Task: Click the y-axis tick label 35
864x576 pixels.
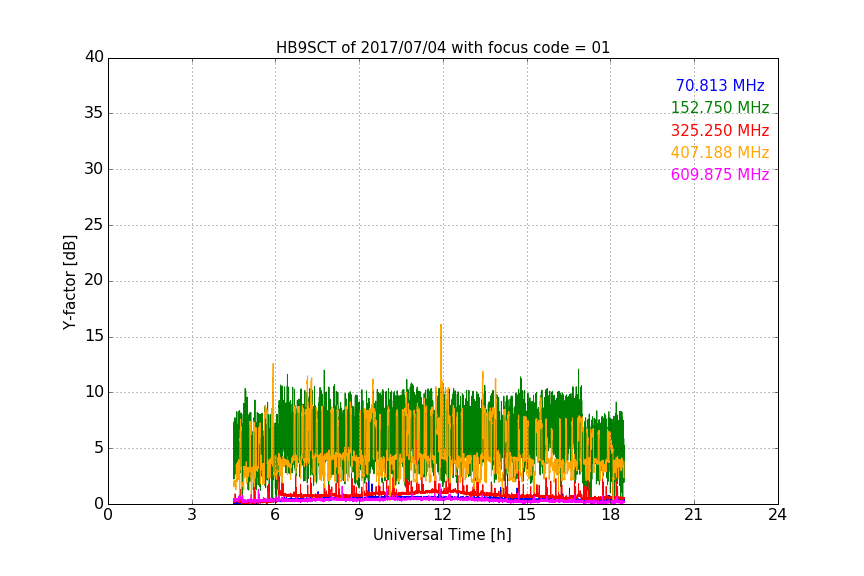Action: 94,113
